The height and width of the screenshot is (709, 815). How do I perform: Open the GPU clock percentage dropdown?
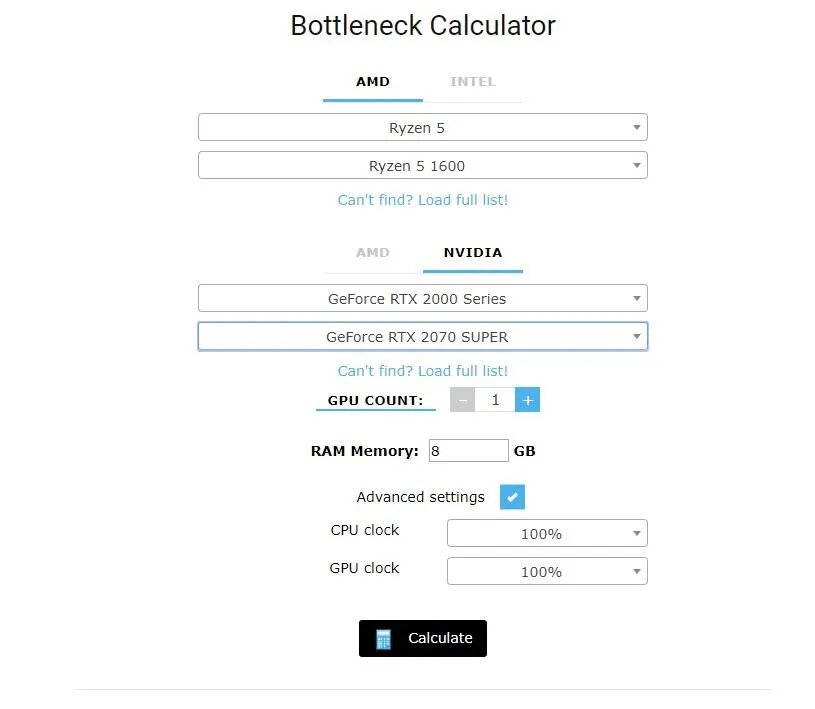[x=547, y=571]
